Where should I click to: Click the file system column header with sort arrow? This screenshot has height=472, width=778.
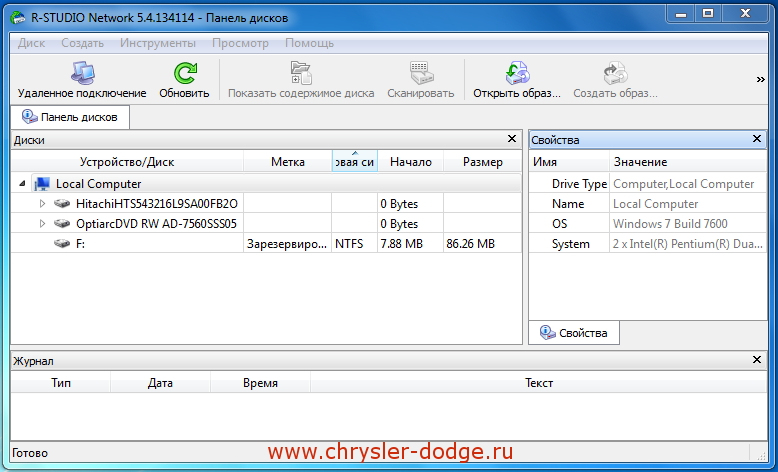pos(355,162)
